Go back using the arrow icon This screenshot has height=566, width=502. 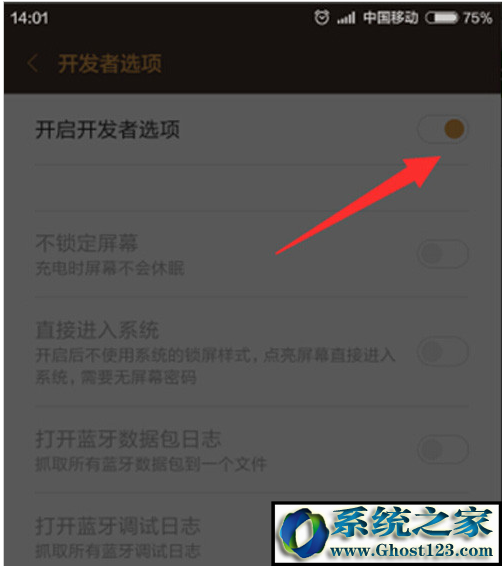point(32,64)
